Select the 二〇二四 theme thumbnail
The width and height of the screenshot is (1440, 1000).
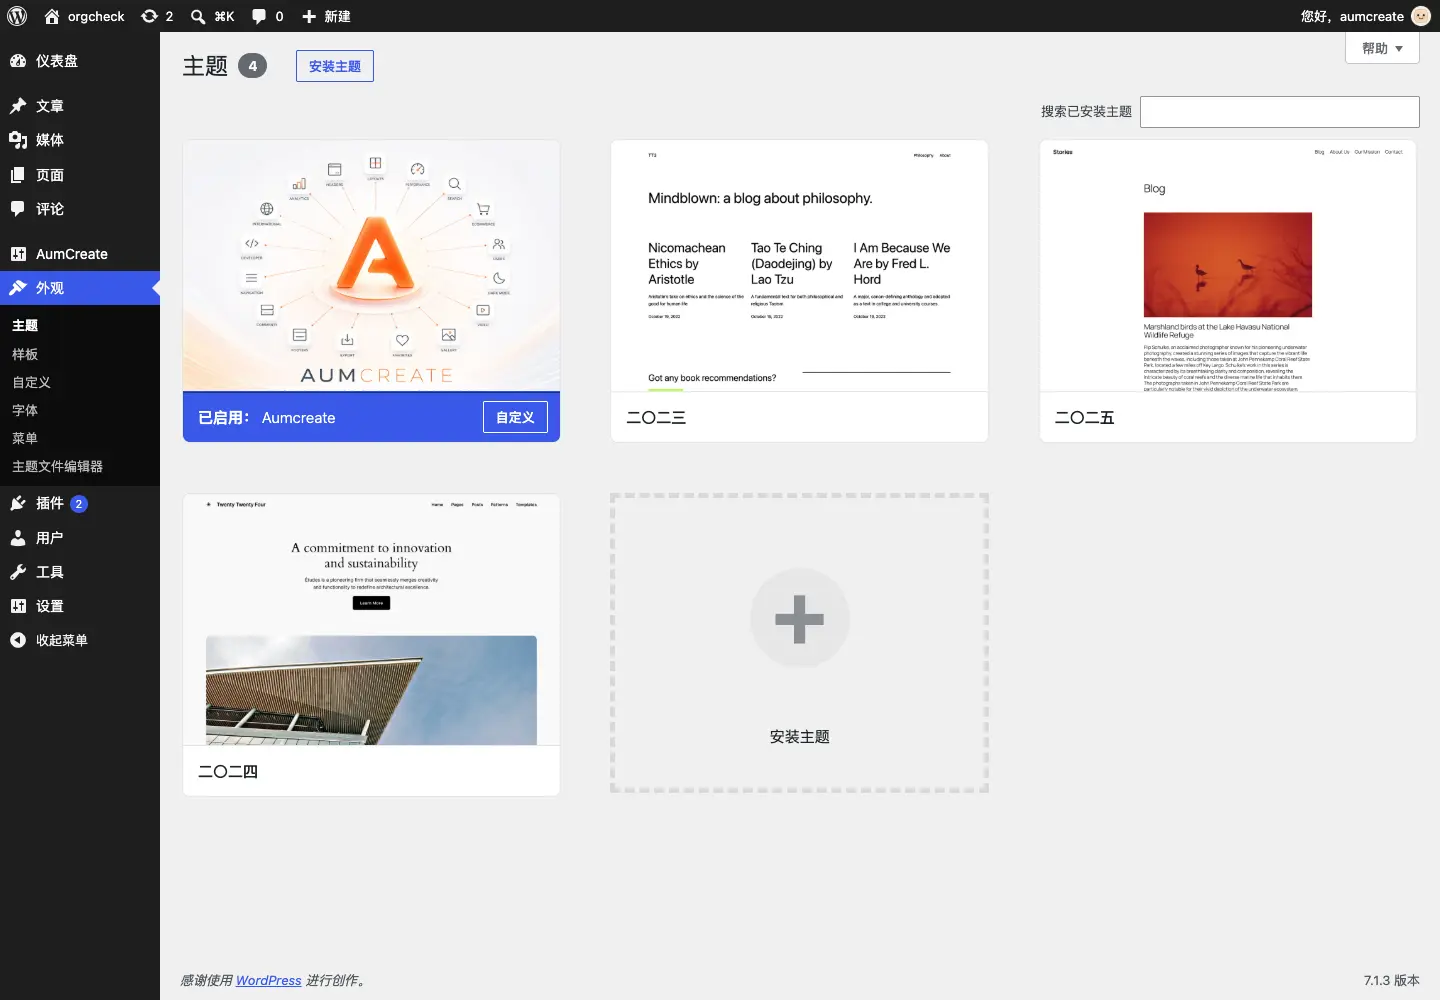371,620
